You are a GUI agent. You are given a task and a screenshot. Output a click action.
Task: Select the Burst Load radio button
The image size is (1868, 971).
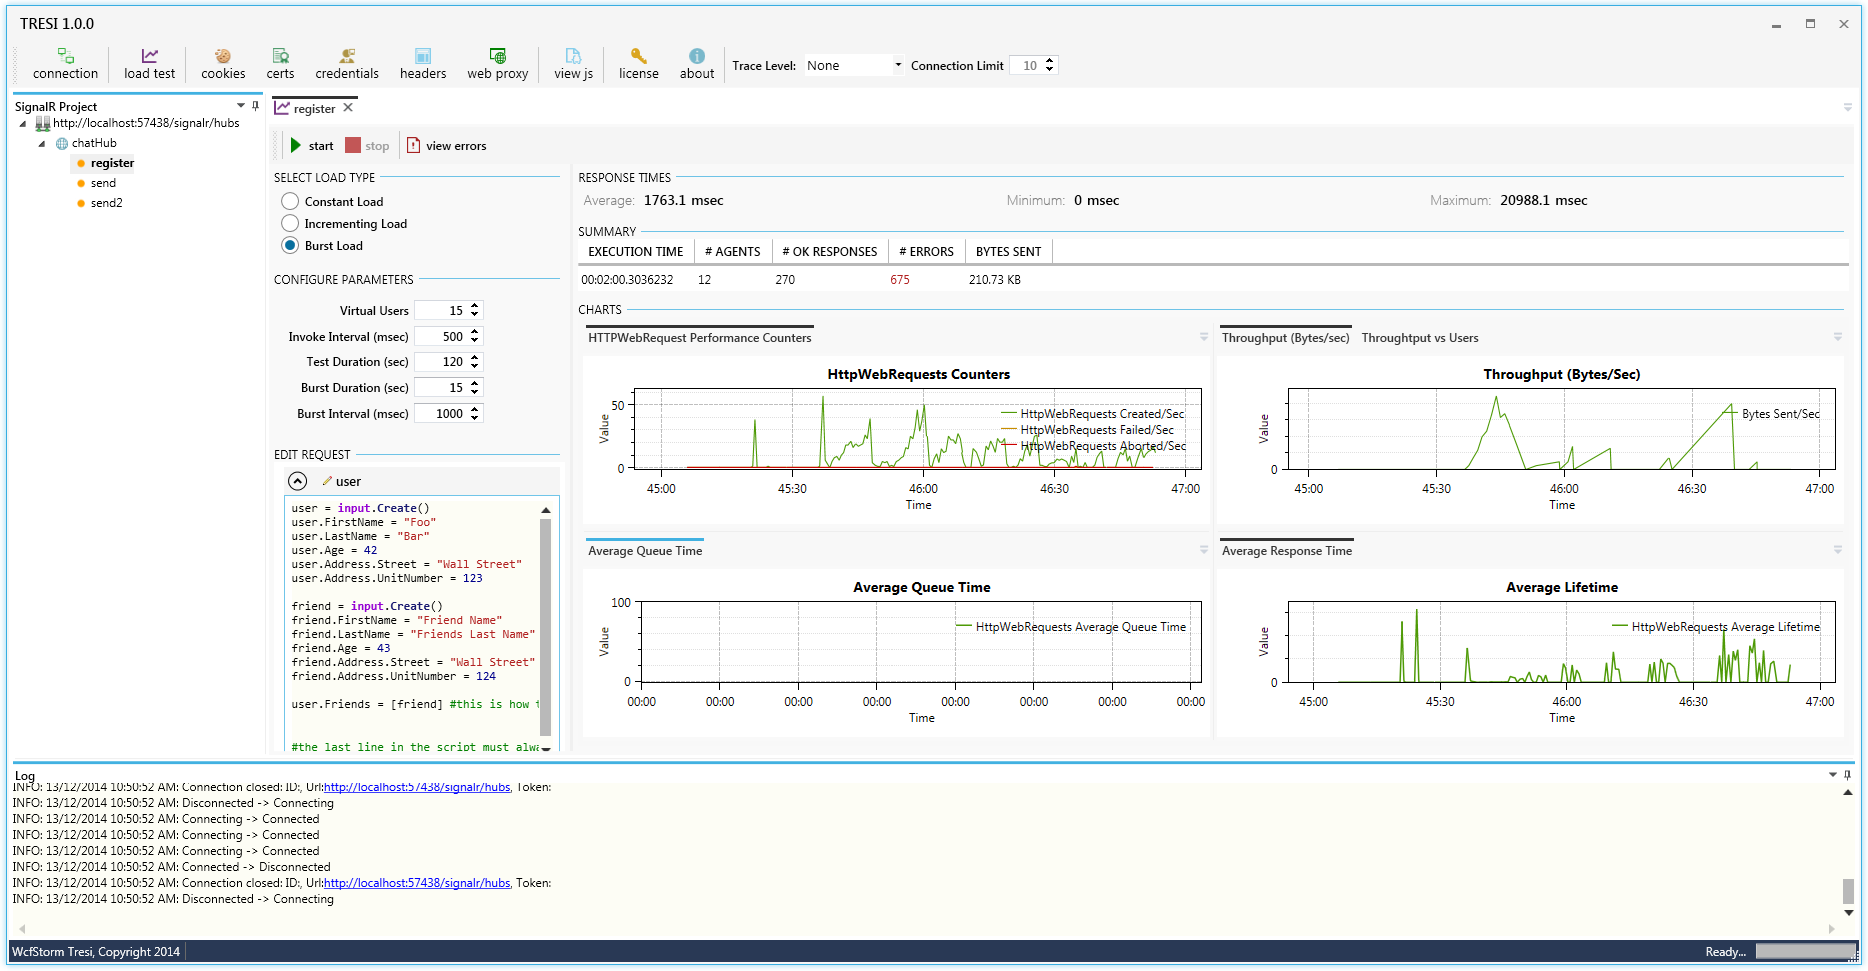pyautogui.click(x=290, y=246)
